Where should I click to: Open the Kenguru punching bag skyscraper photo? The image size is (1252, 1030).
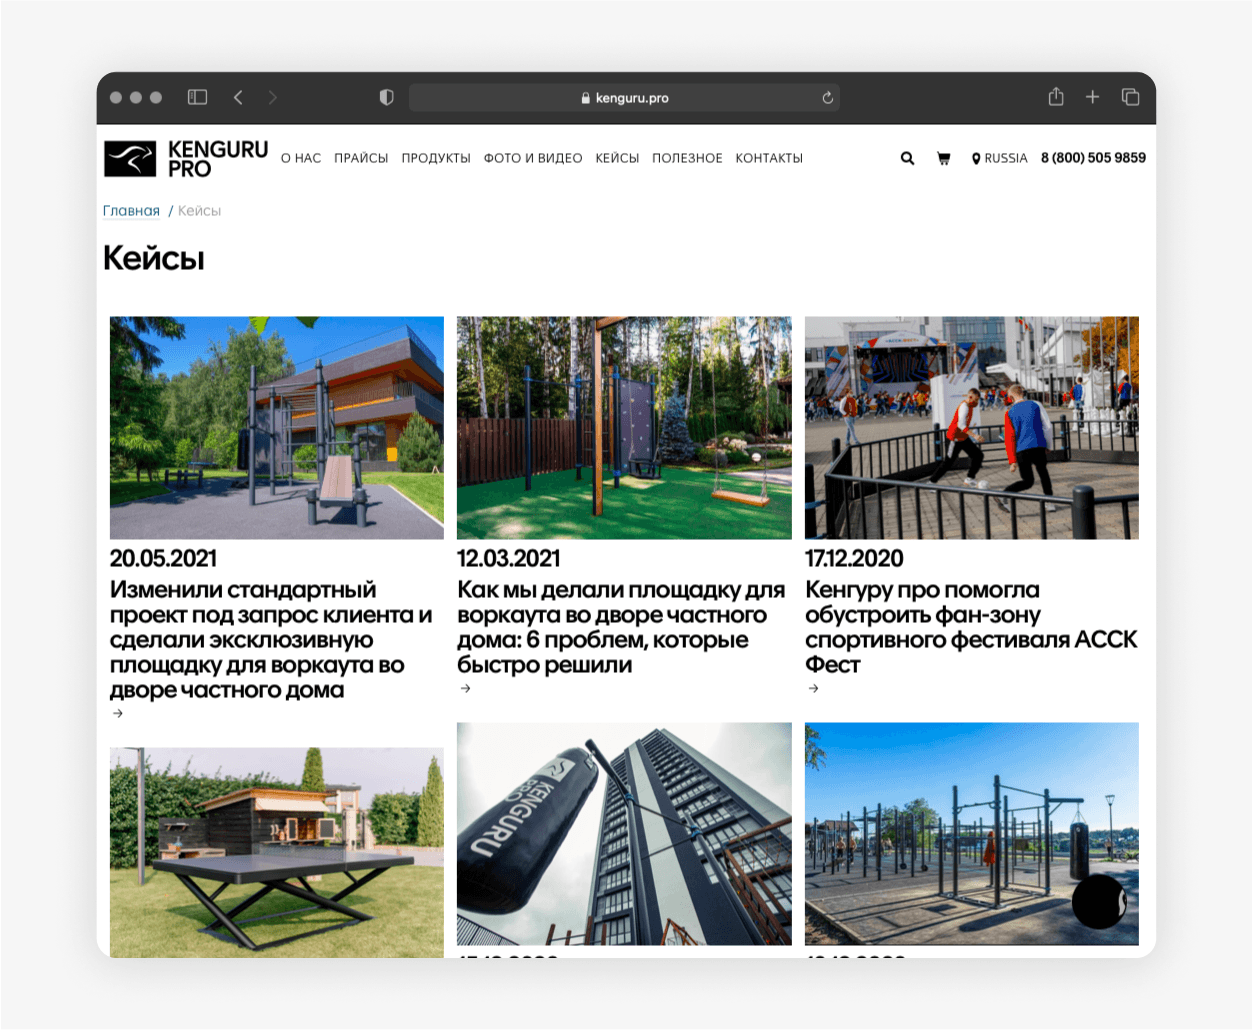tap(624, 834)
